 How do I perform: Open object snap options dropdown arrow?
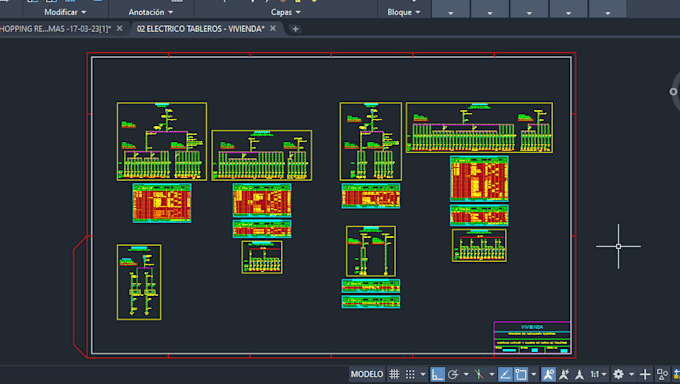pyautogui.click(x=534, y=374)
